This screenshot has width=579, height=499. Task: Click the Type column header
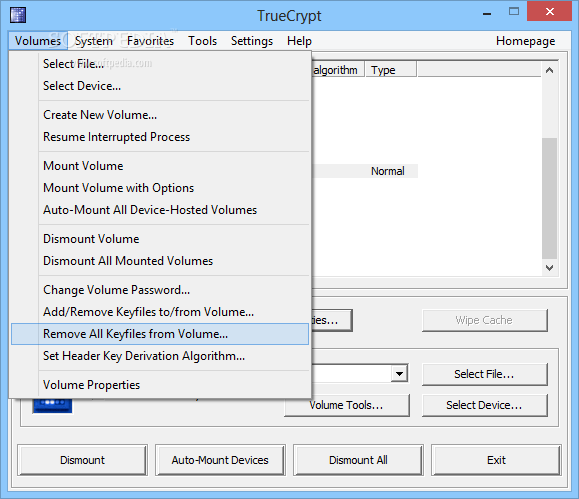(391, 70)
